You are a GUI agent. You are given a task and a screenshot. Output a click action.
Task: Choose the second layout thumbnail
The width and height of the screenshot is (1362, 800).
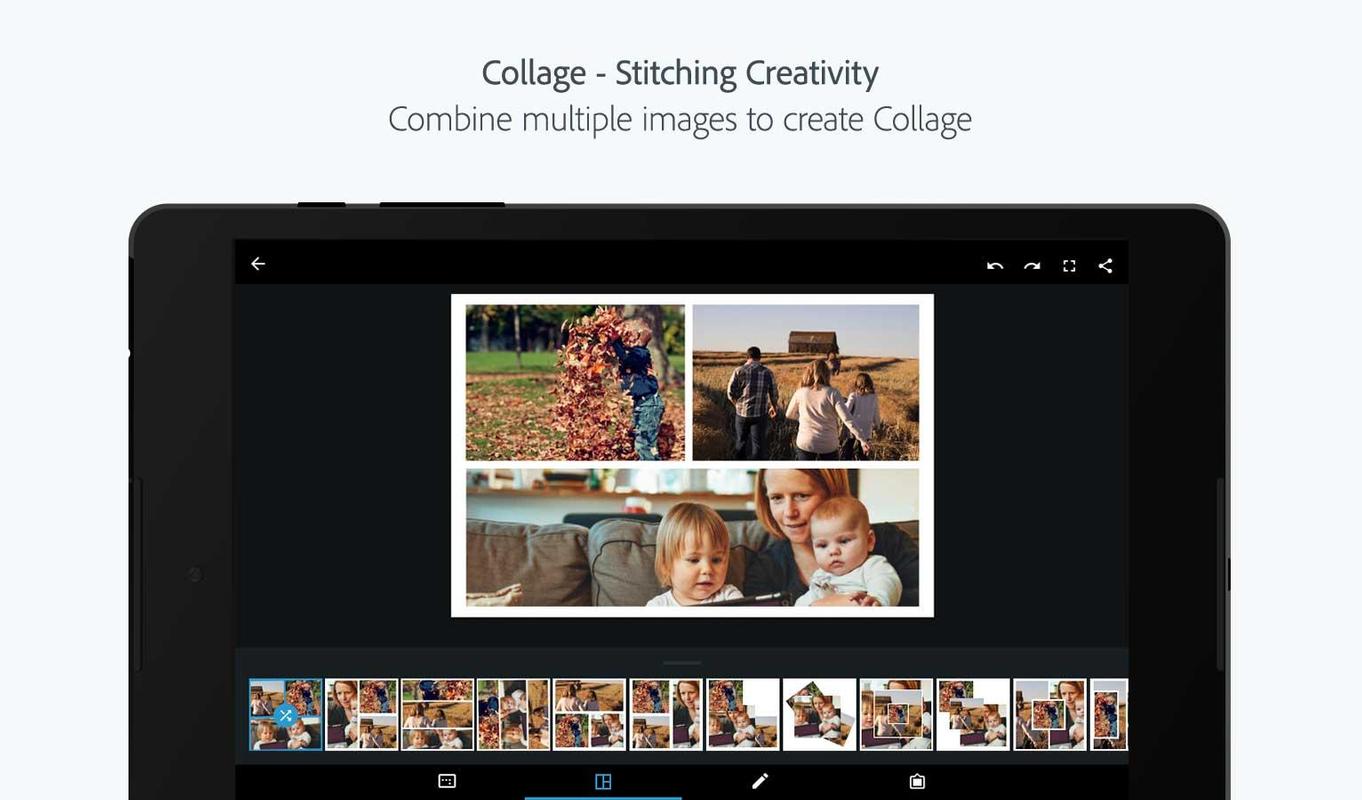click(x=361, y=715)
